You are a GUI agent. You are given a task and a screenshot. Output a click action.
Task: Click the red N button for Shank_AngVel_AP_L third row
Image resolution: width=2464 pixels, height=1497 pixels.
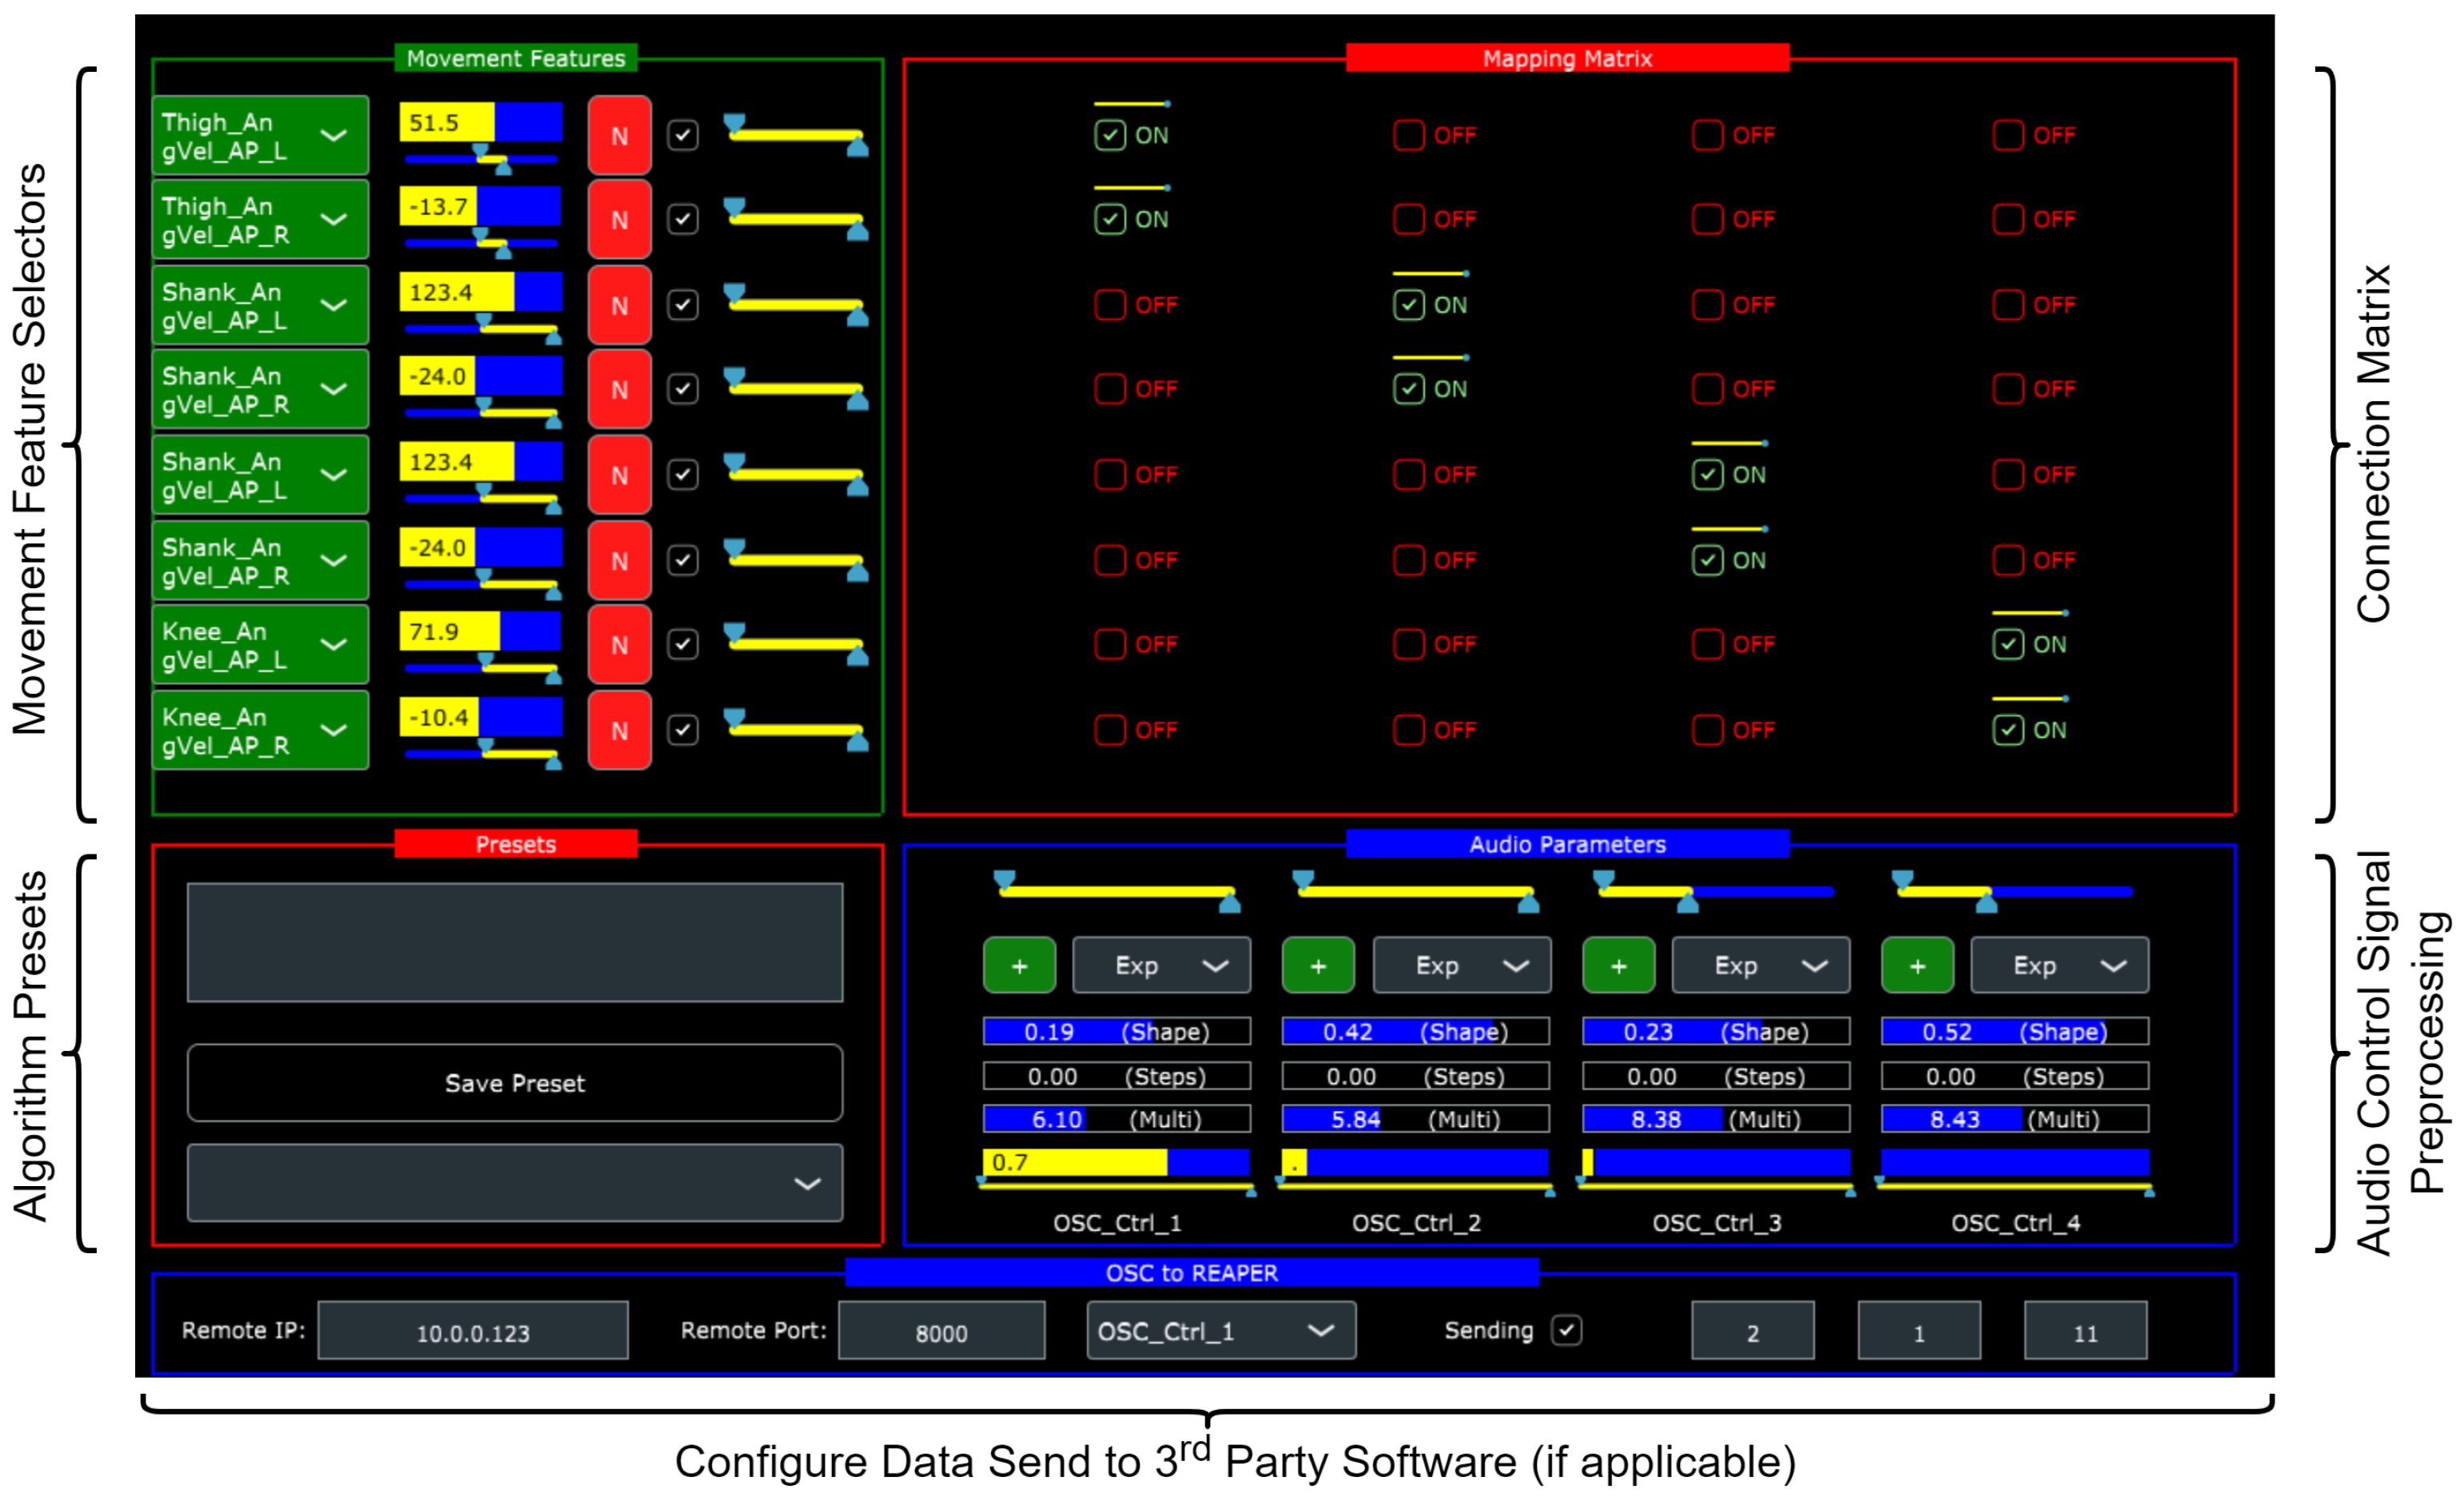point(619,305)
